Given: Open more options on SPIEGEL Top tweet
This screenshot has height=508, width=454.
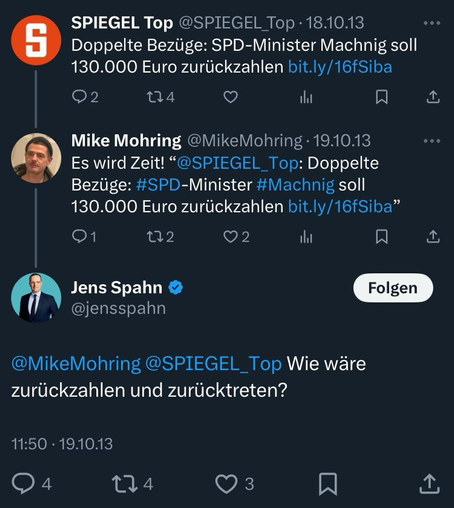Looking at the screenshot, I should [432, 23].
